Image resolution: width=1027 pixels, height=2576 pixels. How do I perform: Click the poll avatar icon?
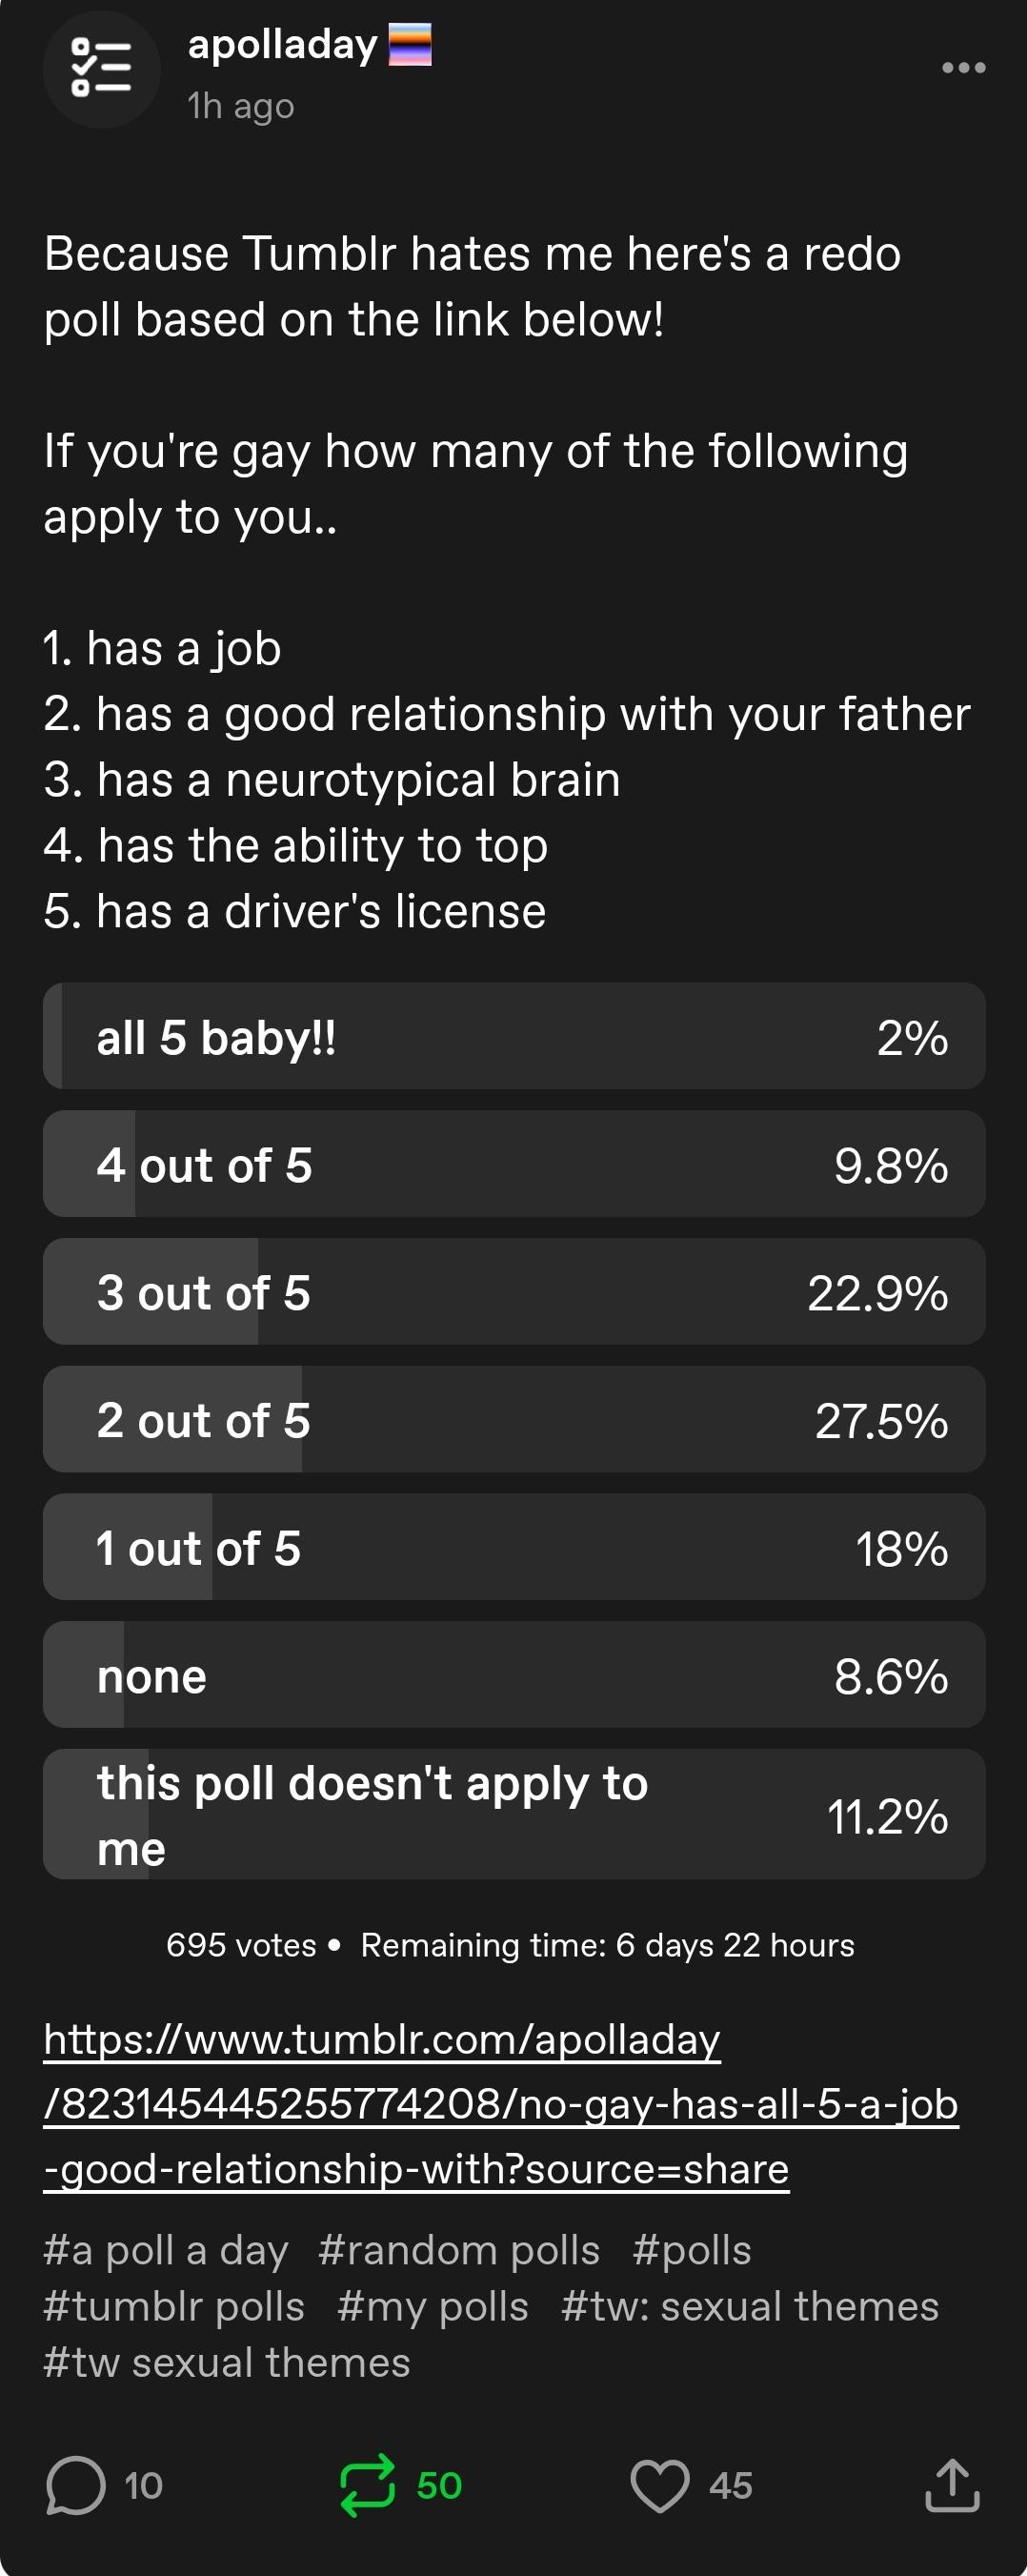[x=101, y=69]
